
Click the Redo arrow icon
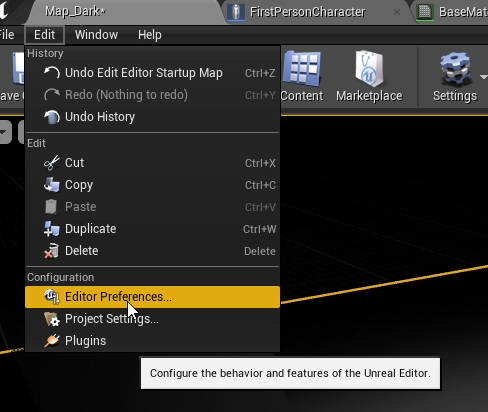coord(52,95)
